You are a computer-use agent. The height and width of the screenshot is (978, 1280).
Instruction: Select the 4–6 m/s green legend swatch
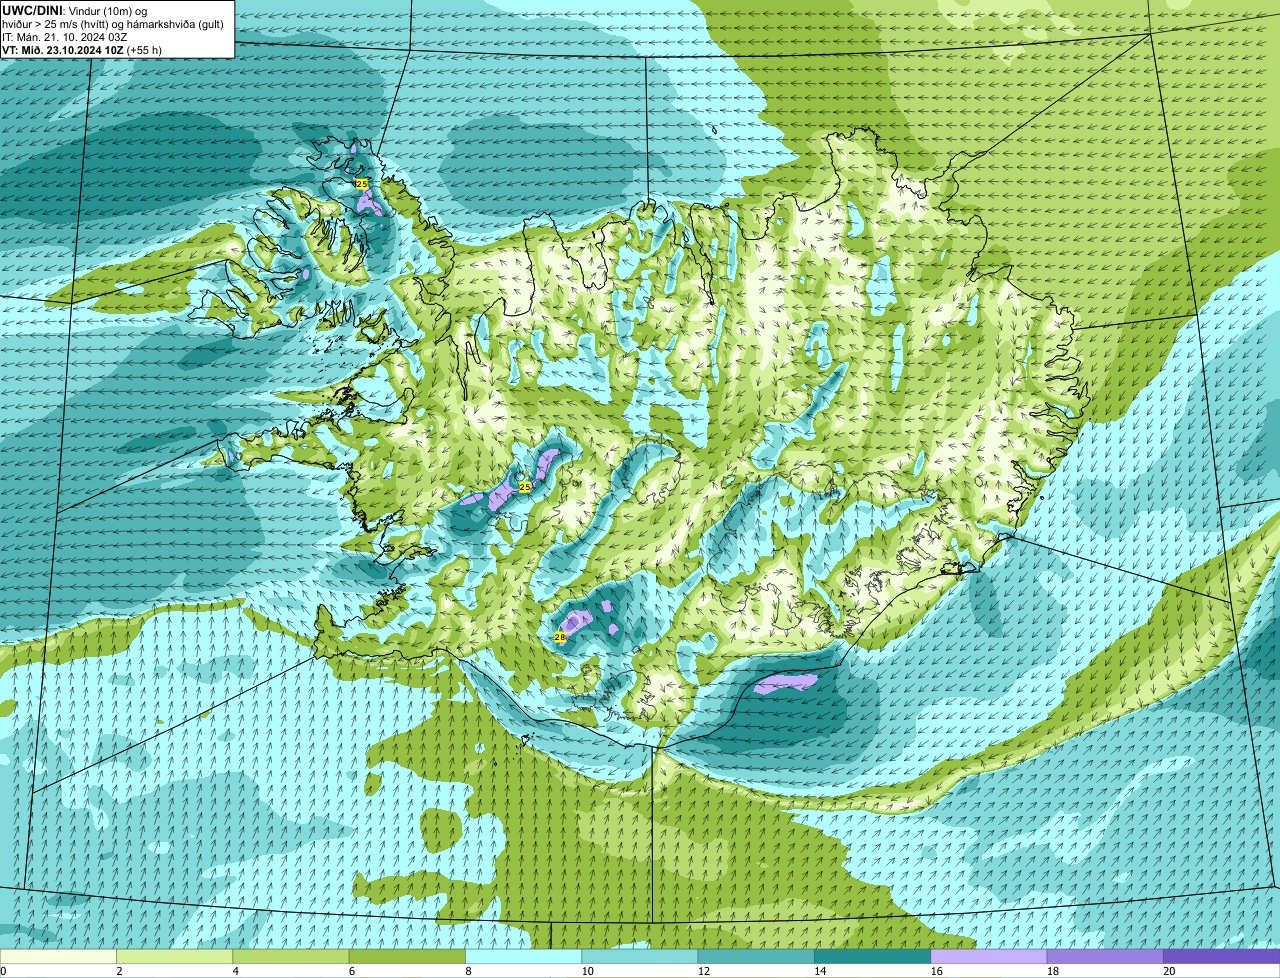[291, 956]
